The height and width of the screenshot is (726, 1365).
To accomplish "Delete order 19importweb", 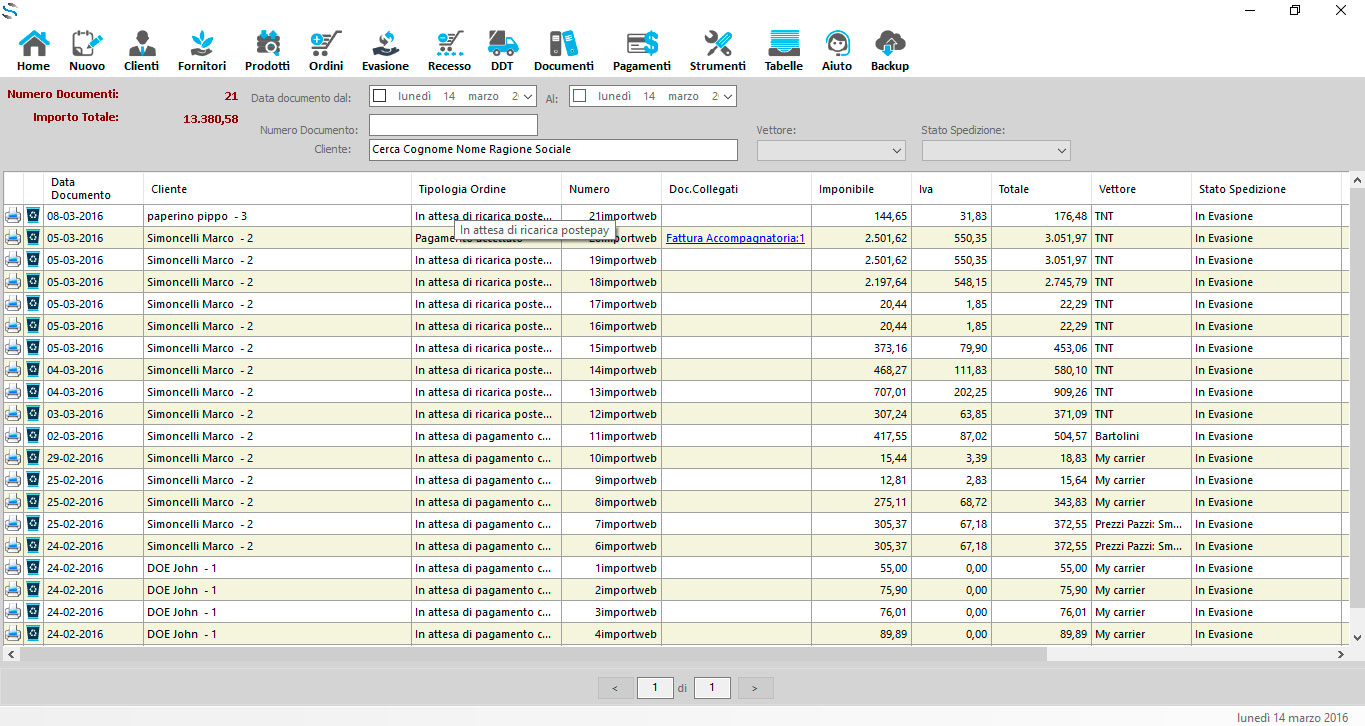I will 33,259.
